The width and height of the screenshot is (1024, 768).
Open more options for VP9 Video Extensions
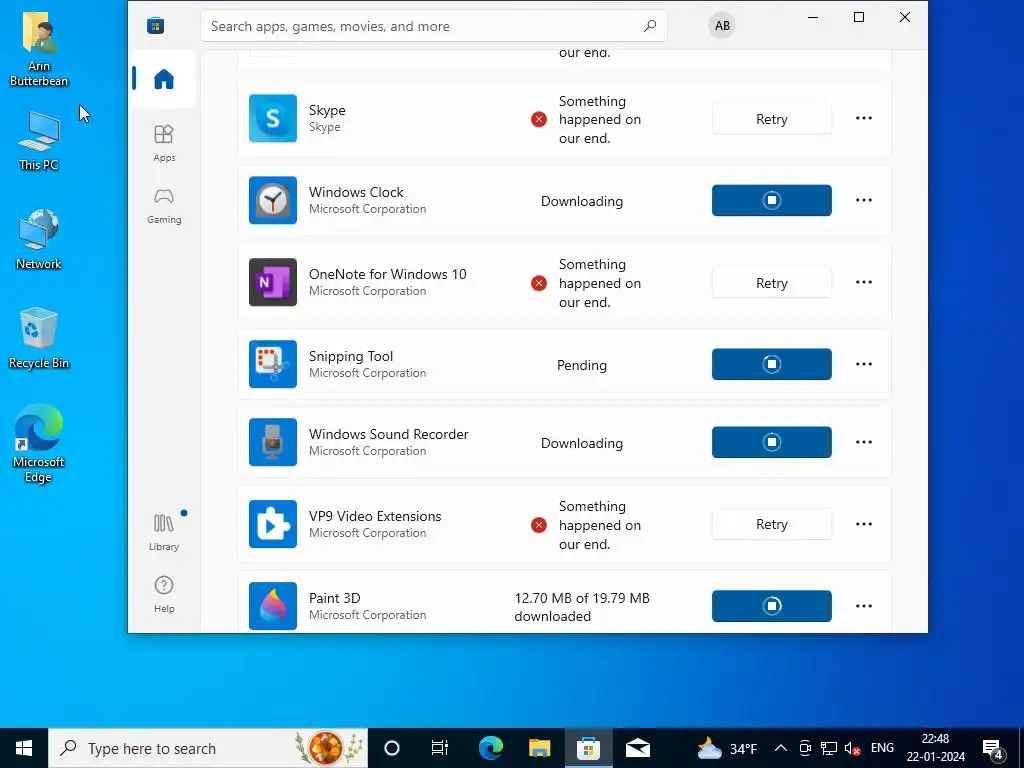pyautogui.click(x=864, y=524)
